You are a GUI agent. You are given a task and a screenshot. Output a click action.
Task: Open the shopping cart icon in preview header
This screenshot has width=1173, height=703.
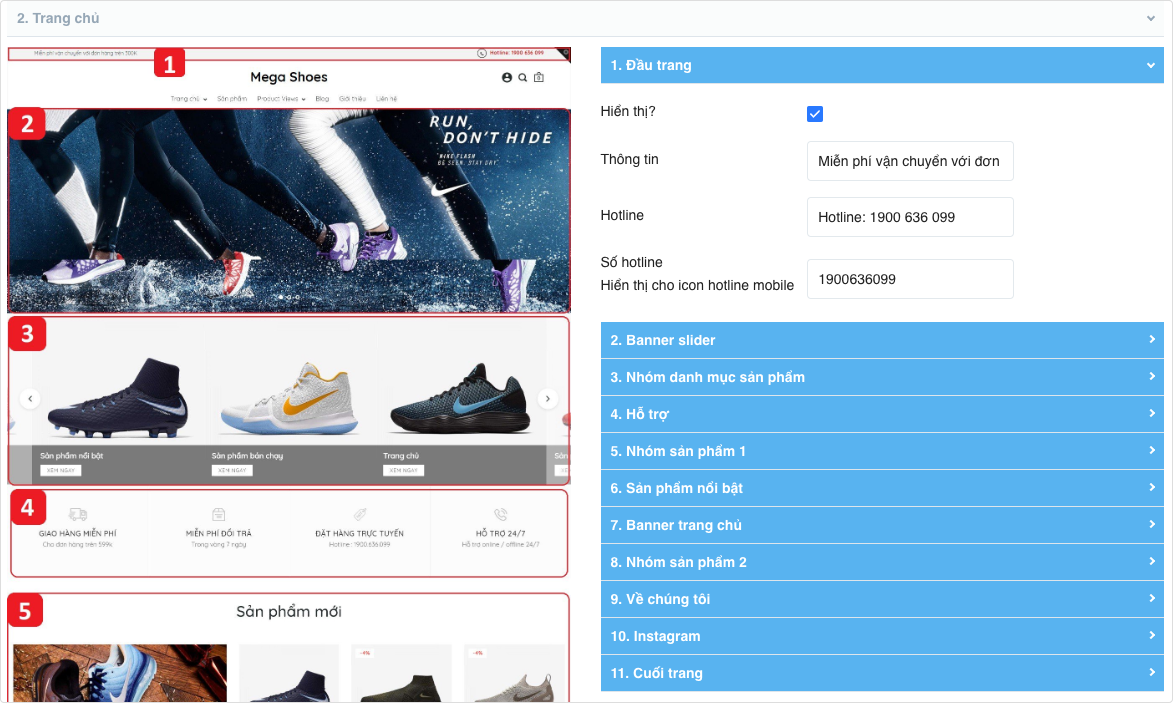point(539,78)
